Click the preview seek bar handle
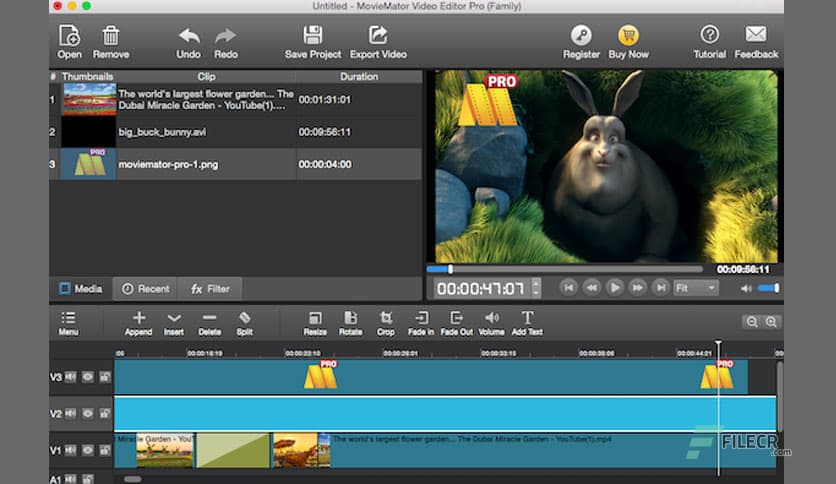Screen dimensions: 836x484 click(451, 269)
